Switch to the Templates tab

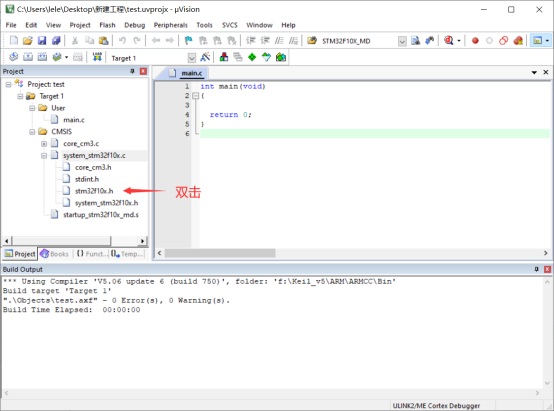click(x=127, y=254)
